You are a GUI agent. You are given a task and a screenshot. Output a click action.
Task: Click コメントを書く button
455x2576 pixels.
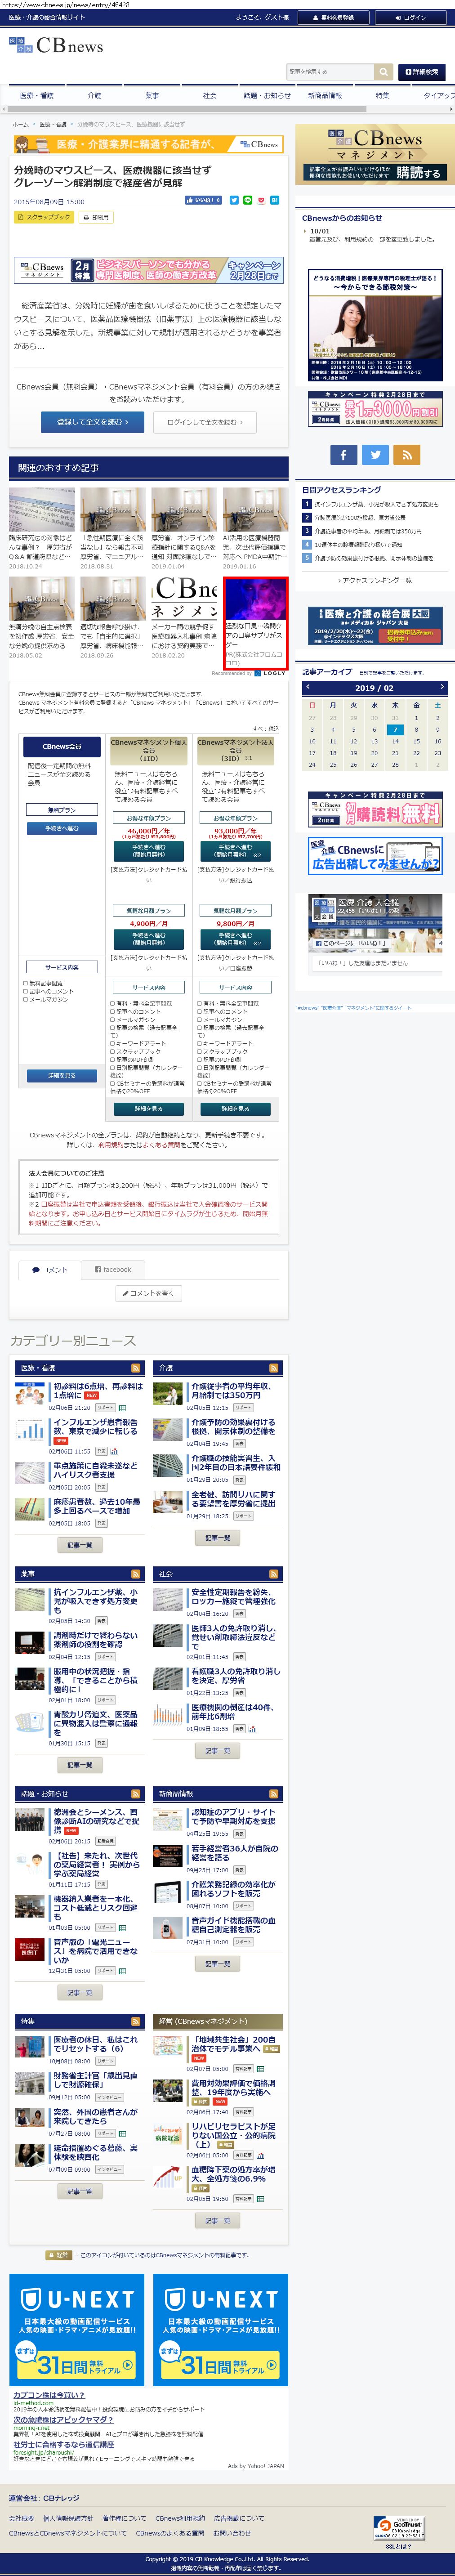[x=149, y=1293]
